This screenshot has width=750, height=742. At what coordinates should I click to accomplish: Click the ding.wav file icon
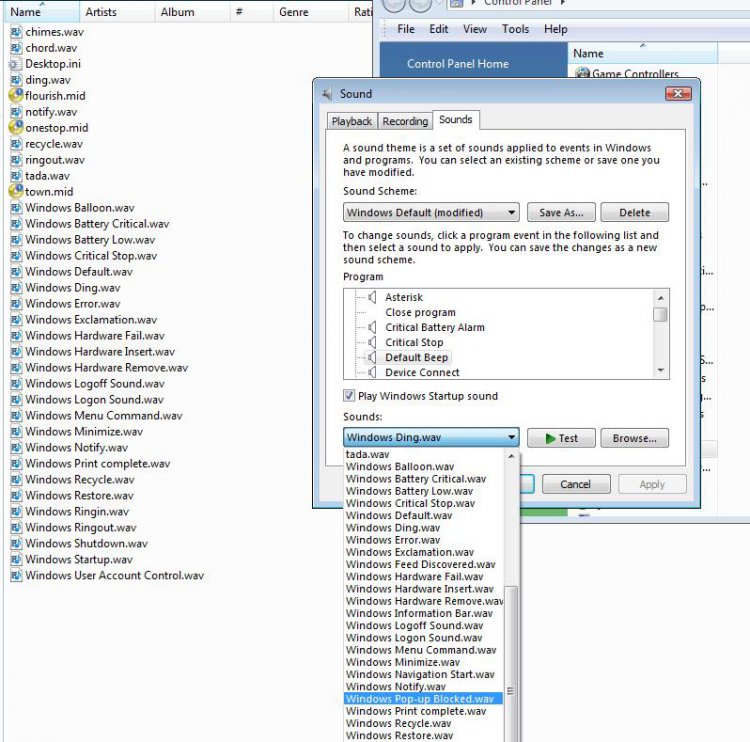click(x=16, y=80)
